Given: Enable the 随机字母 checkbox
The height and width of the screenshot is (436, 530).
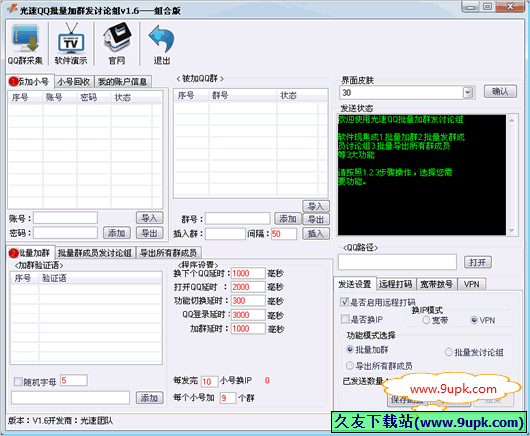Looking at the screenshot, I should tap(18, 382).
